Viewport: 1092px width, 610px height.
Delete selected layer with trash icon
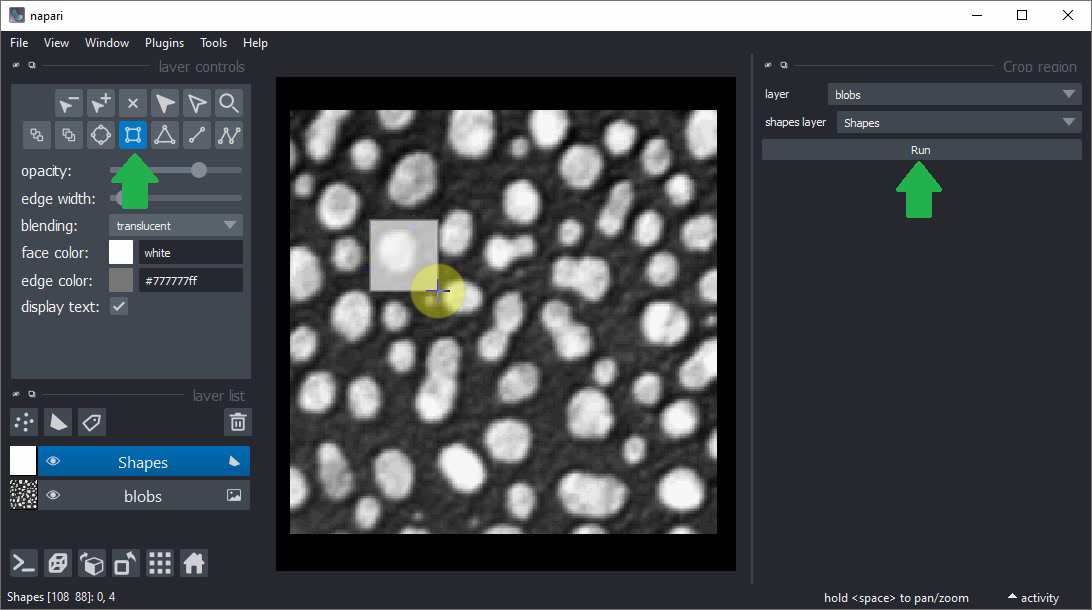238,422
